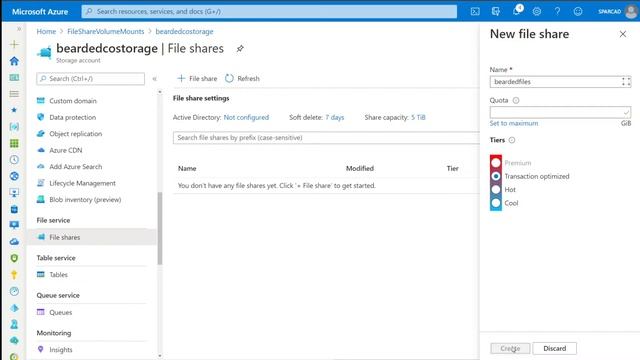Open Add Azure Search menu item
Viewport: 640px width, 360px height.
point(76,167)
